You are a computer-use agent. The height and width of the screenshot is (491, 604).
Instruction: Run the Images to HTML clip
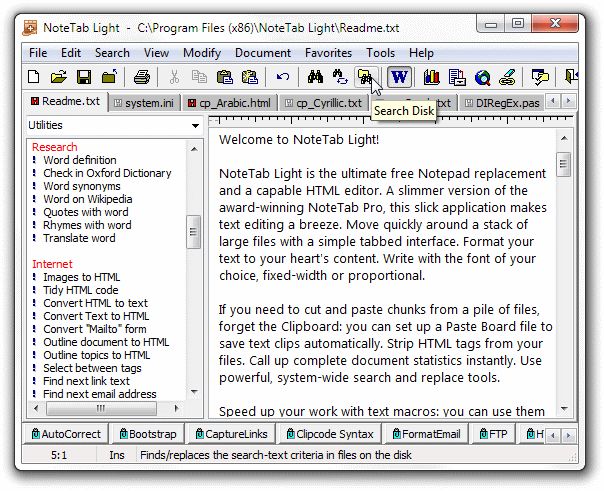(81, 277)
